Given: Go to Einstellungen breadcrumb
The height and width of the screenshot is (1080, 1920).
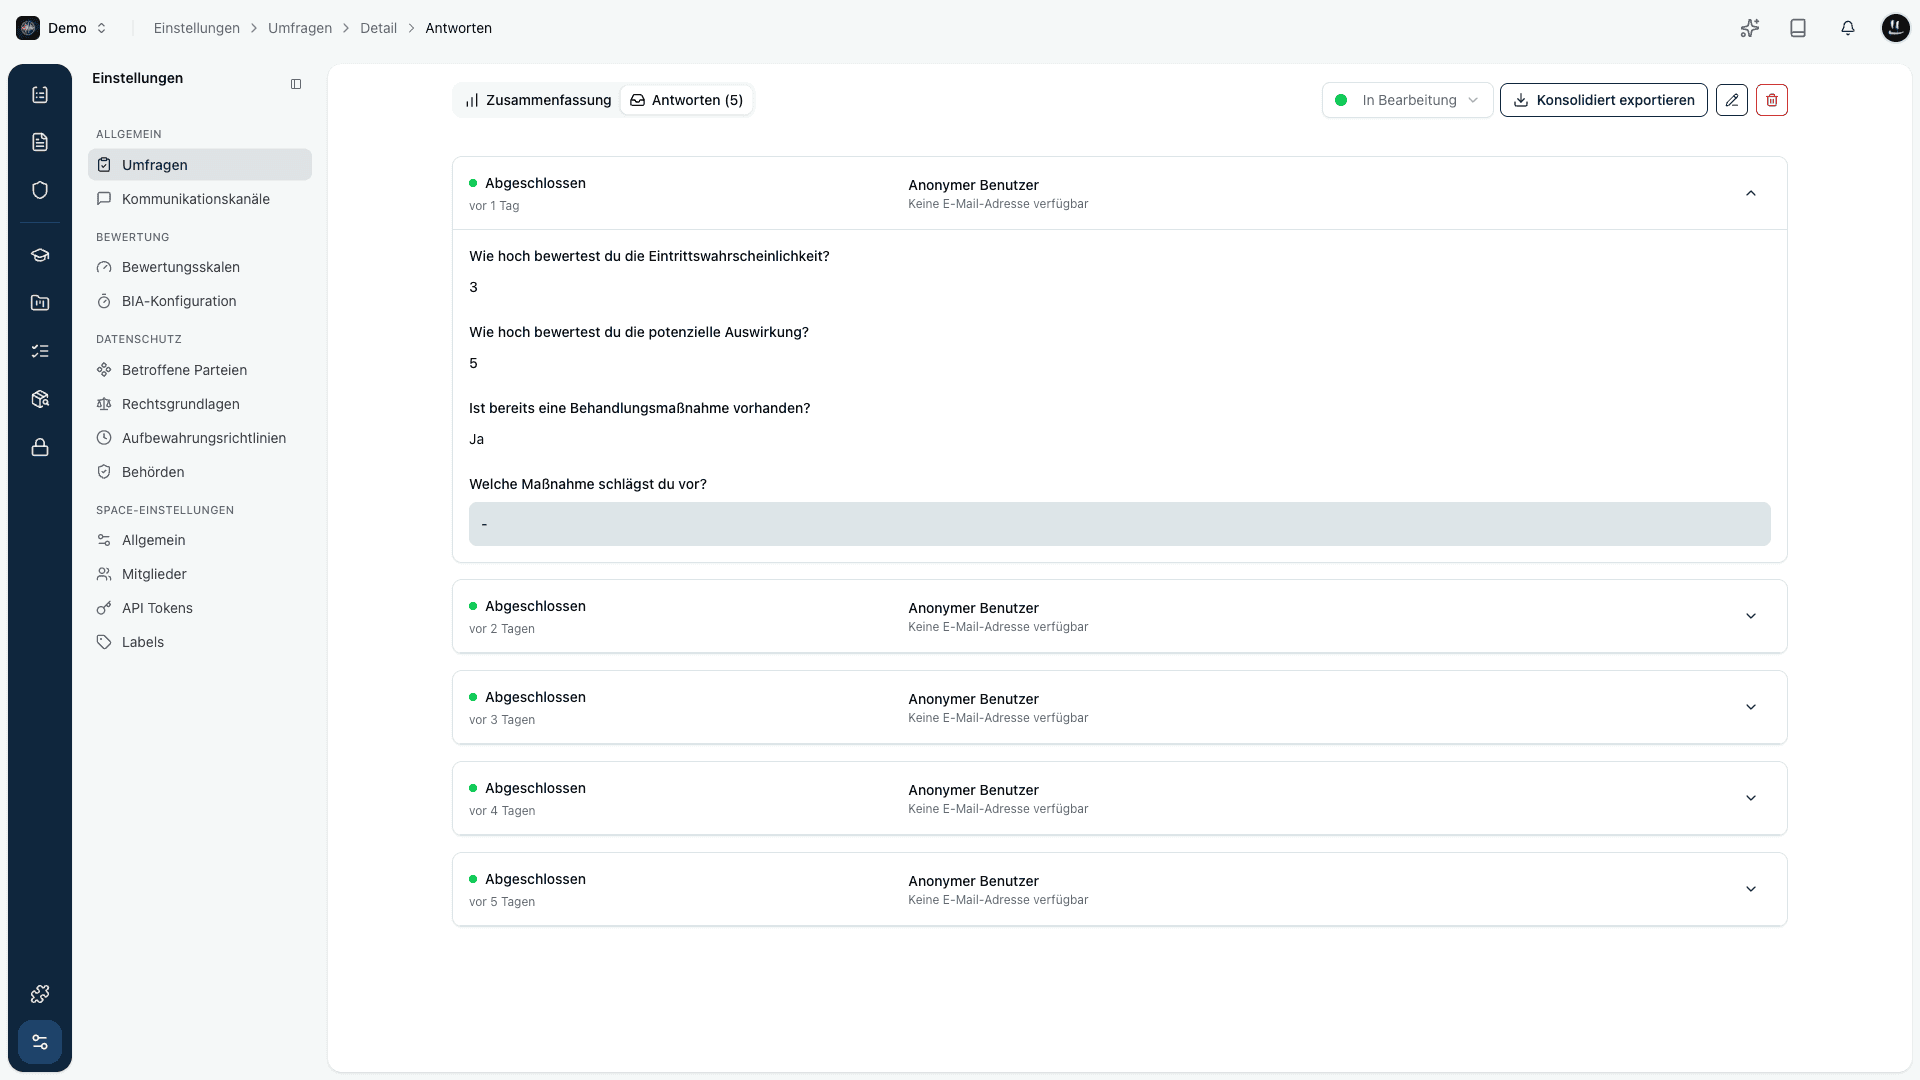Looking at the screenshot, I should (x=197, y=28).
